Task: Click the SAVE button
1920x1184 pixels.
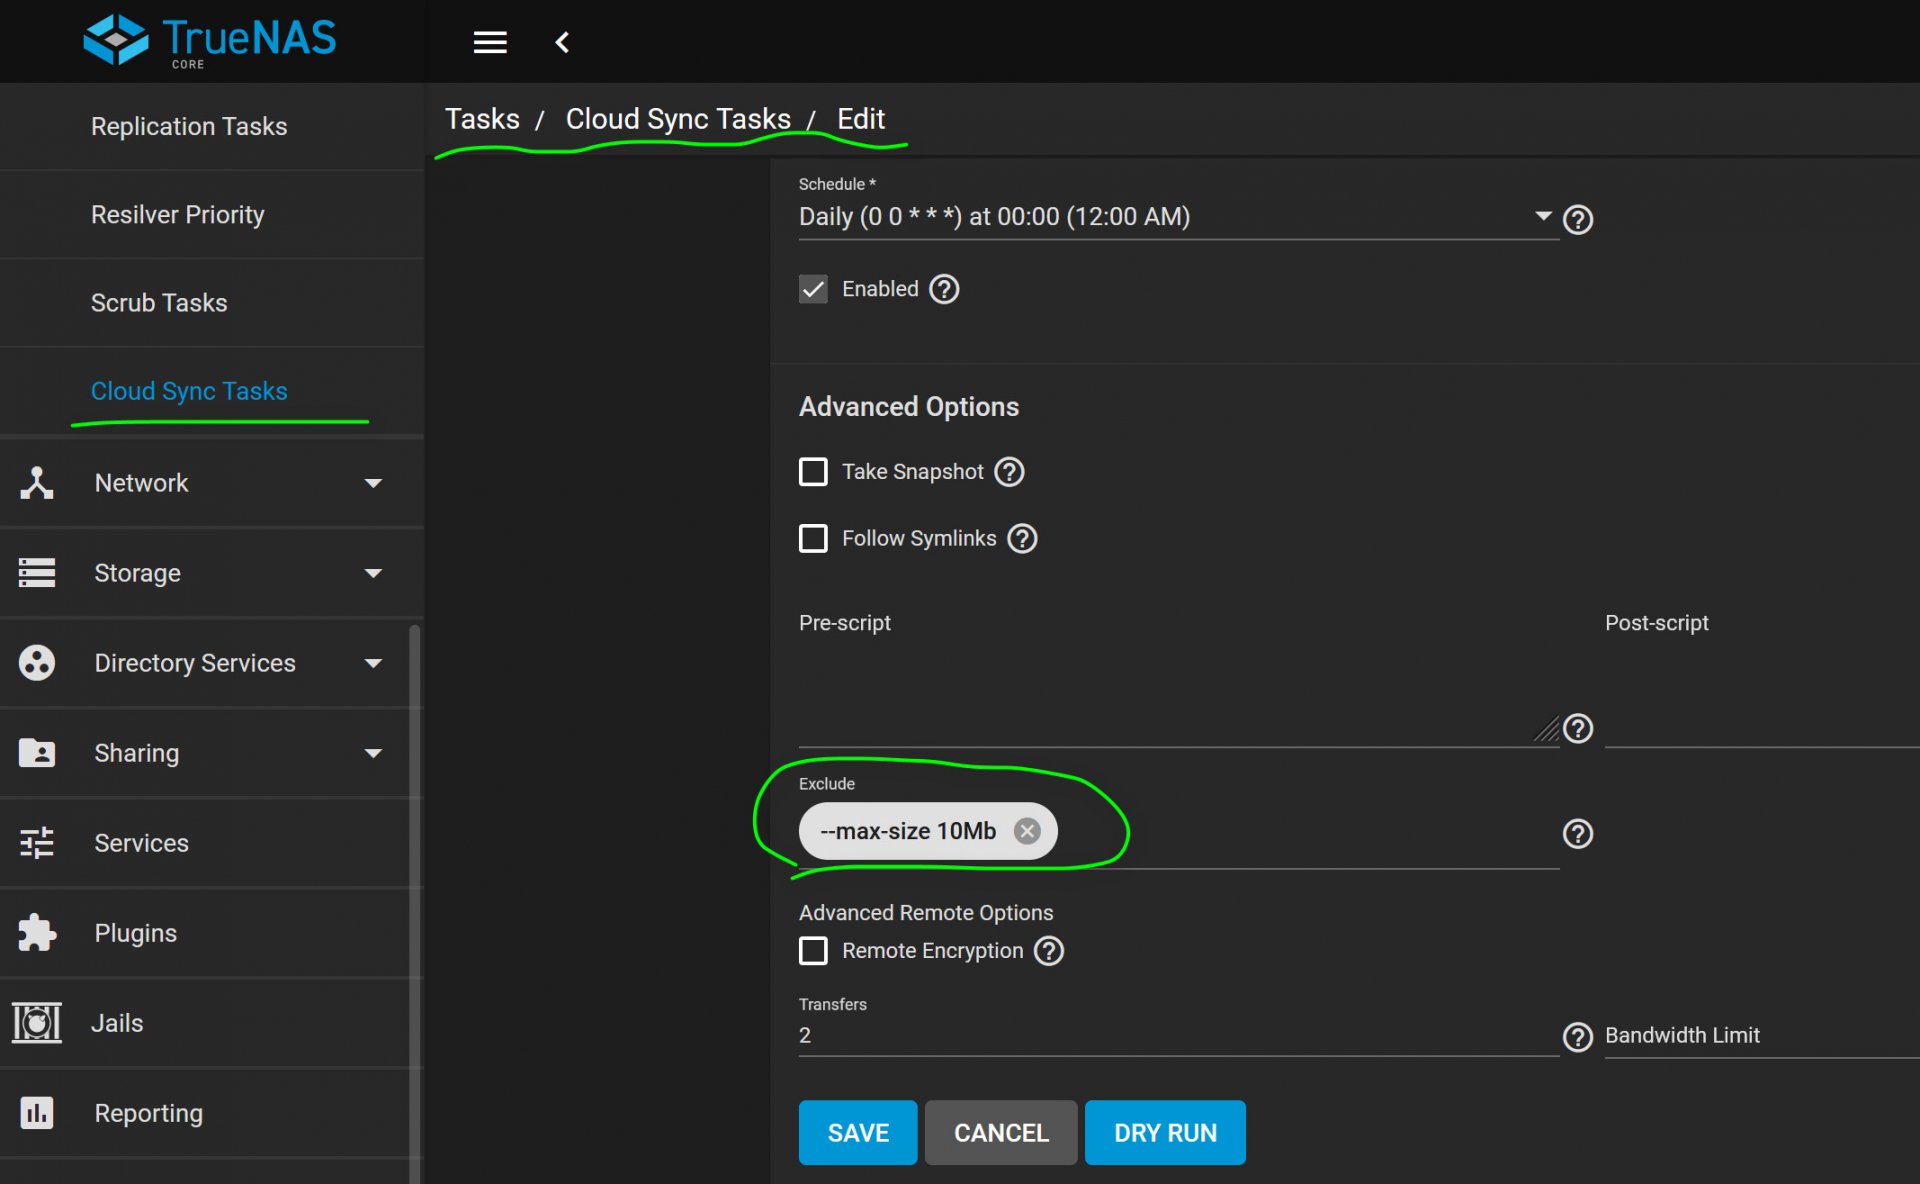Action: (858, 1132)
